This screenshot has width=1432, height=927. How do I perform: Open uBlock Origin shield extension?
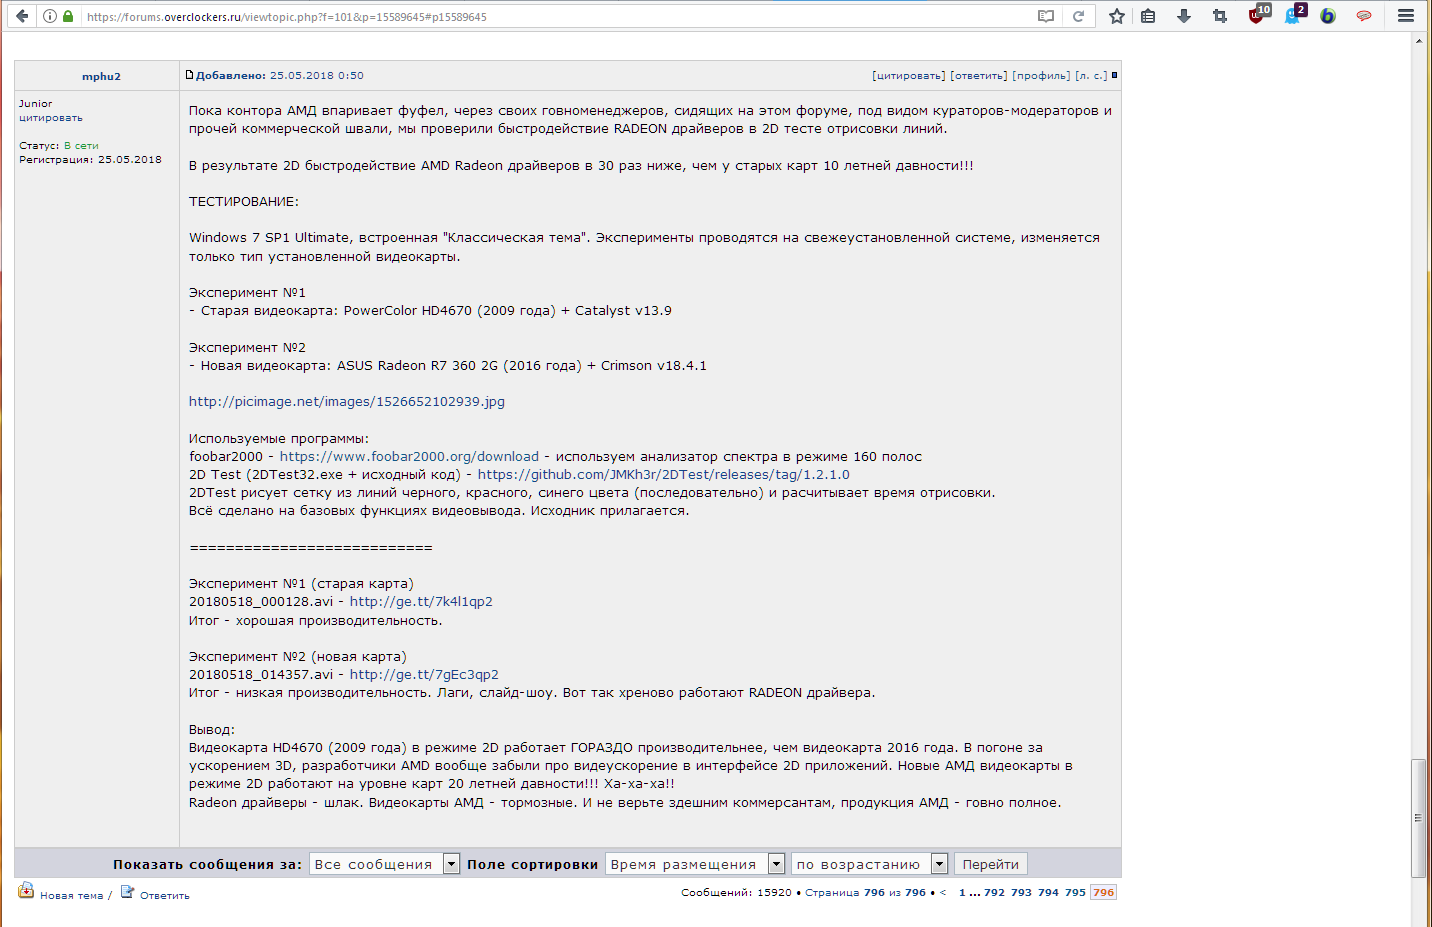point(1258,14)
